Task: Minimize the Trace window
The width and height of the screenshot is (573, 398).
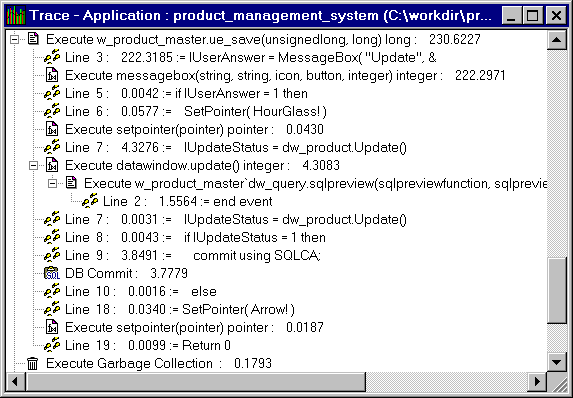Action: (512, 16)
